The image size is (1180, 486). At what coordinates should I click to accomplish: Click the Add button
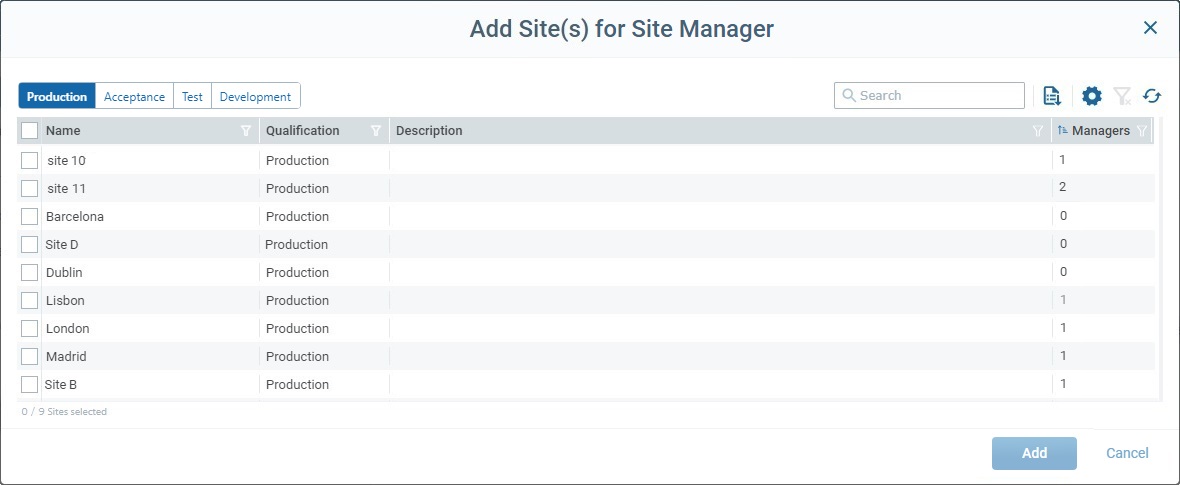1034,453
